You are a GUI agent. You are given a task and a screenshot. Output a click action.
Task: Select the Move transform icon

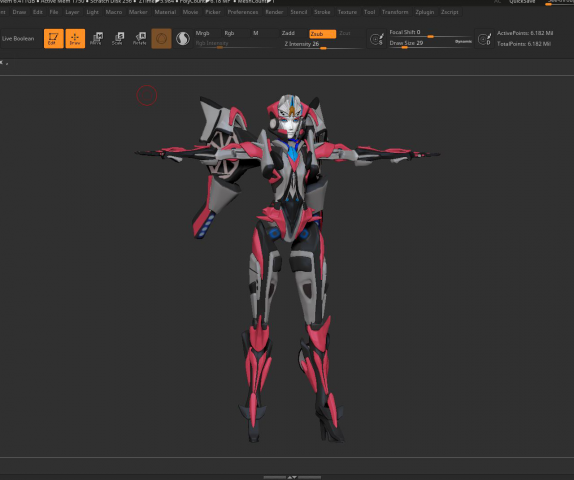pos(97,38)
